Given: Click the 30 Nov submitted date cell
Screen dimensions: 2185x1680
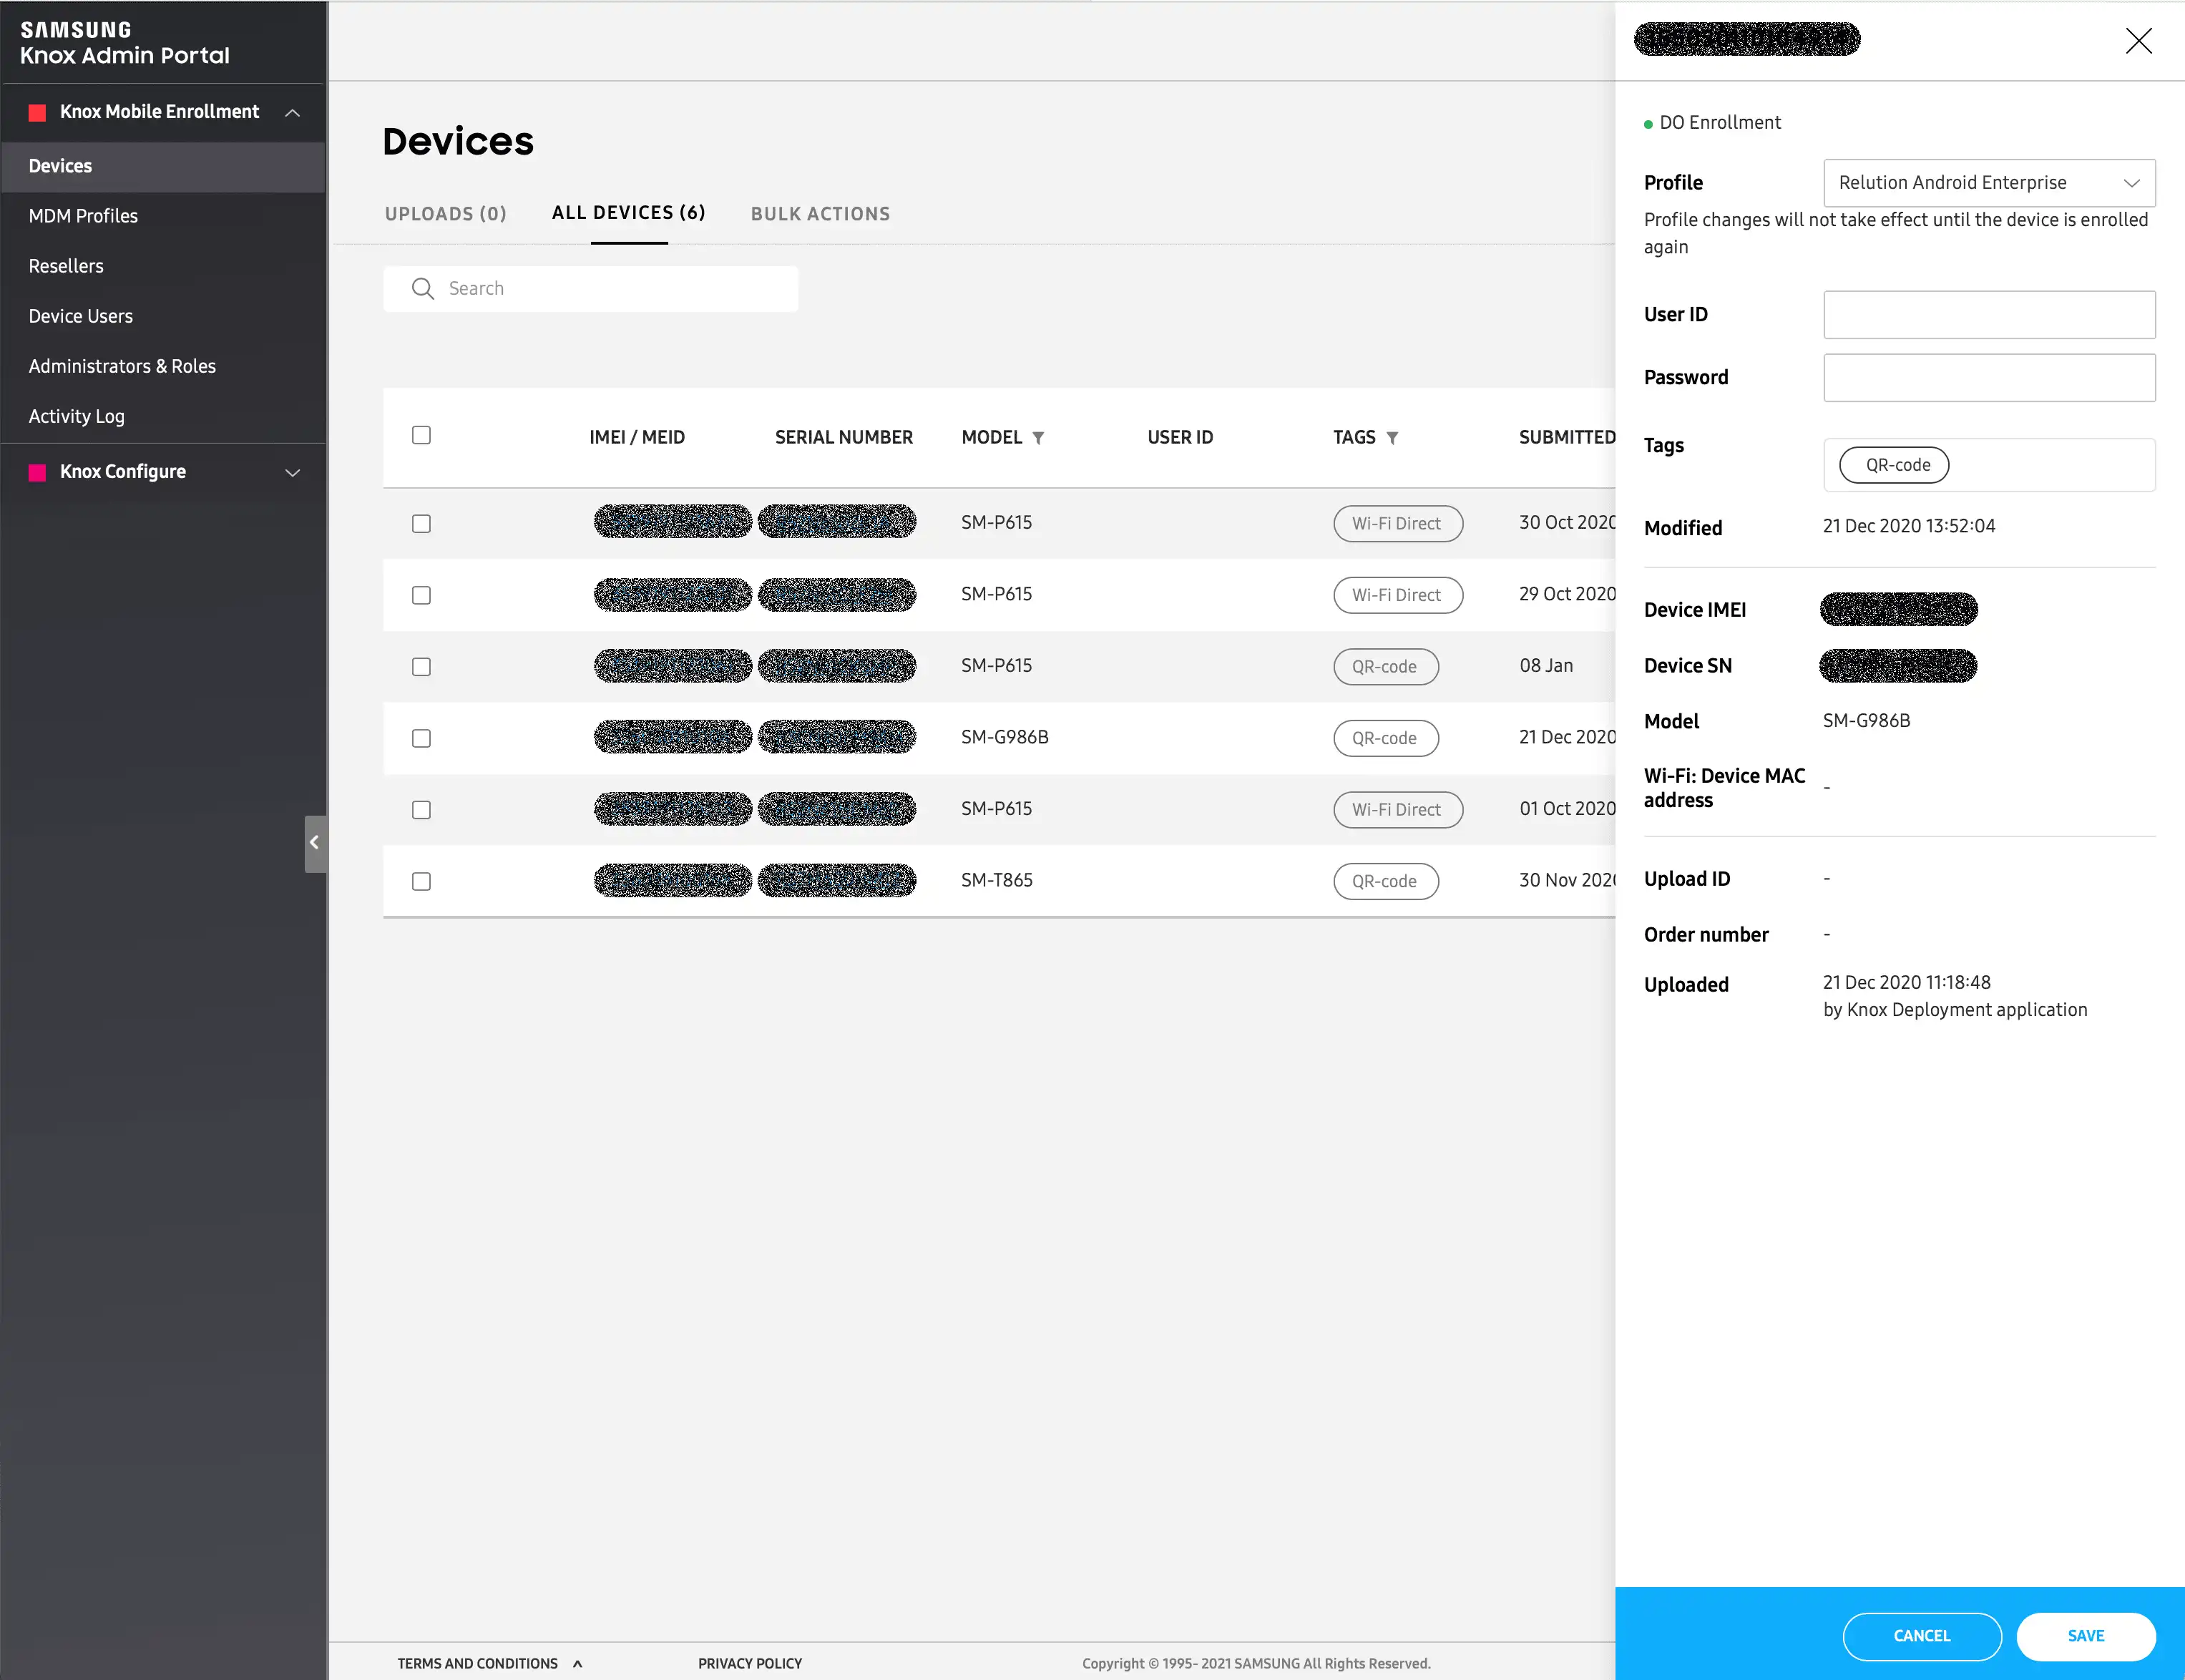Looking at the screenshot, I should pyautogui.click(x=1566, y=881).
